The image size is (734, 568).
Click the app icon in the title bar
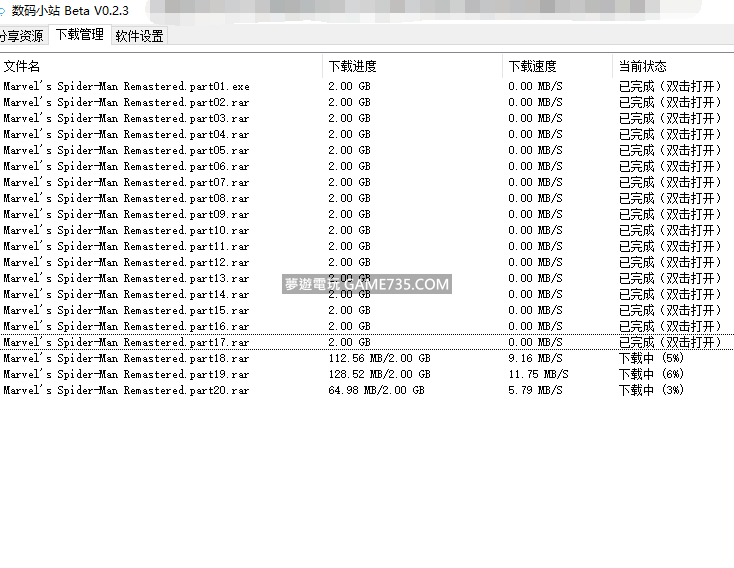pyautogui.click(x=2, y=11)
